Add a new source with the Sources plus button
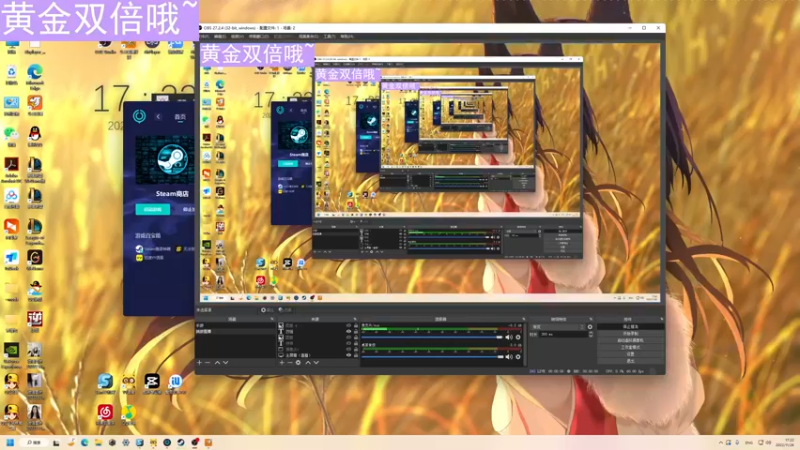The width and height of the screenshot is (800, 450). (282, 362)
